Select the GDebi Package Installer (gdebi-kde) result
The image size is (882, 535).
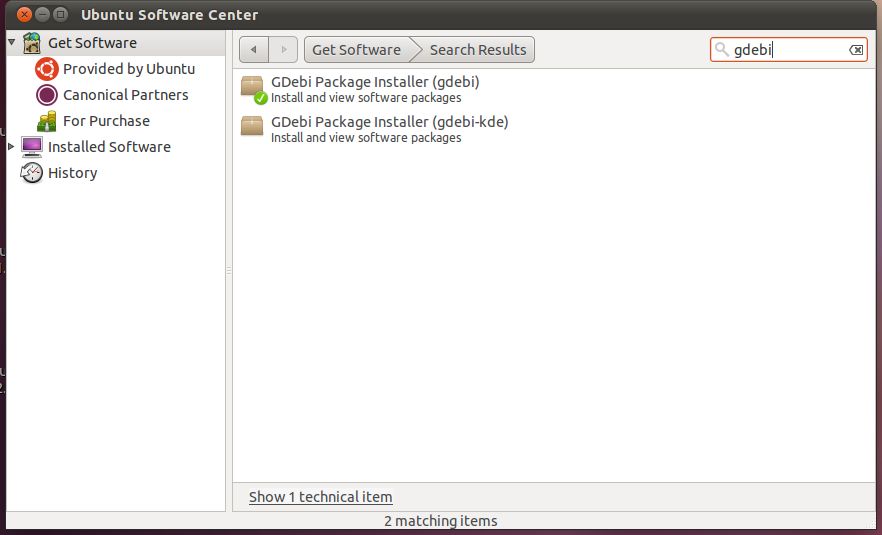pos(554,129)
